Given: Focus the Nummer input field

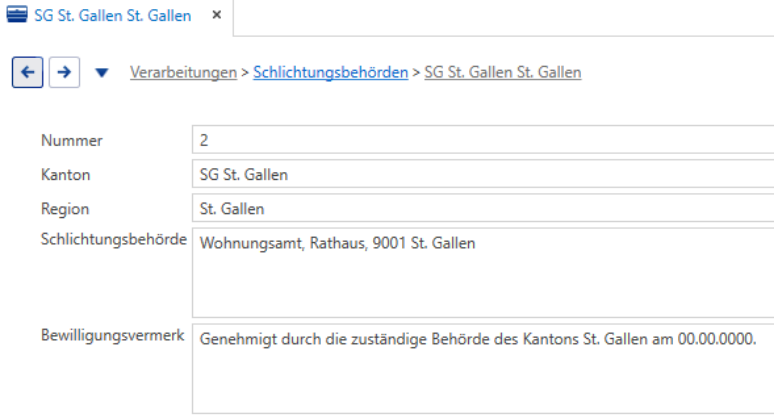Looking at the screenshot, I should pos(483,140).
